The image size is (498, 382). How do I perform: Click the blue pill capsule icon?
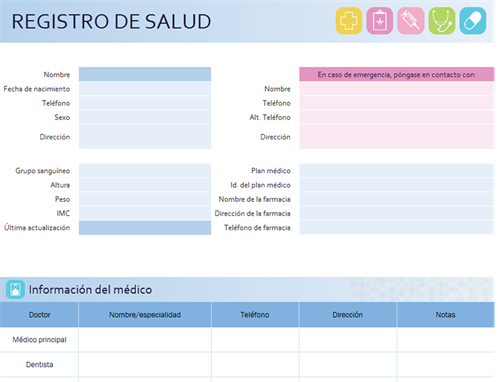coord(473,21)
